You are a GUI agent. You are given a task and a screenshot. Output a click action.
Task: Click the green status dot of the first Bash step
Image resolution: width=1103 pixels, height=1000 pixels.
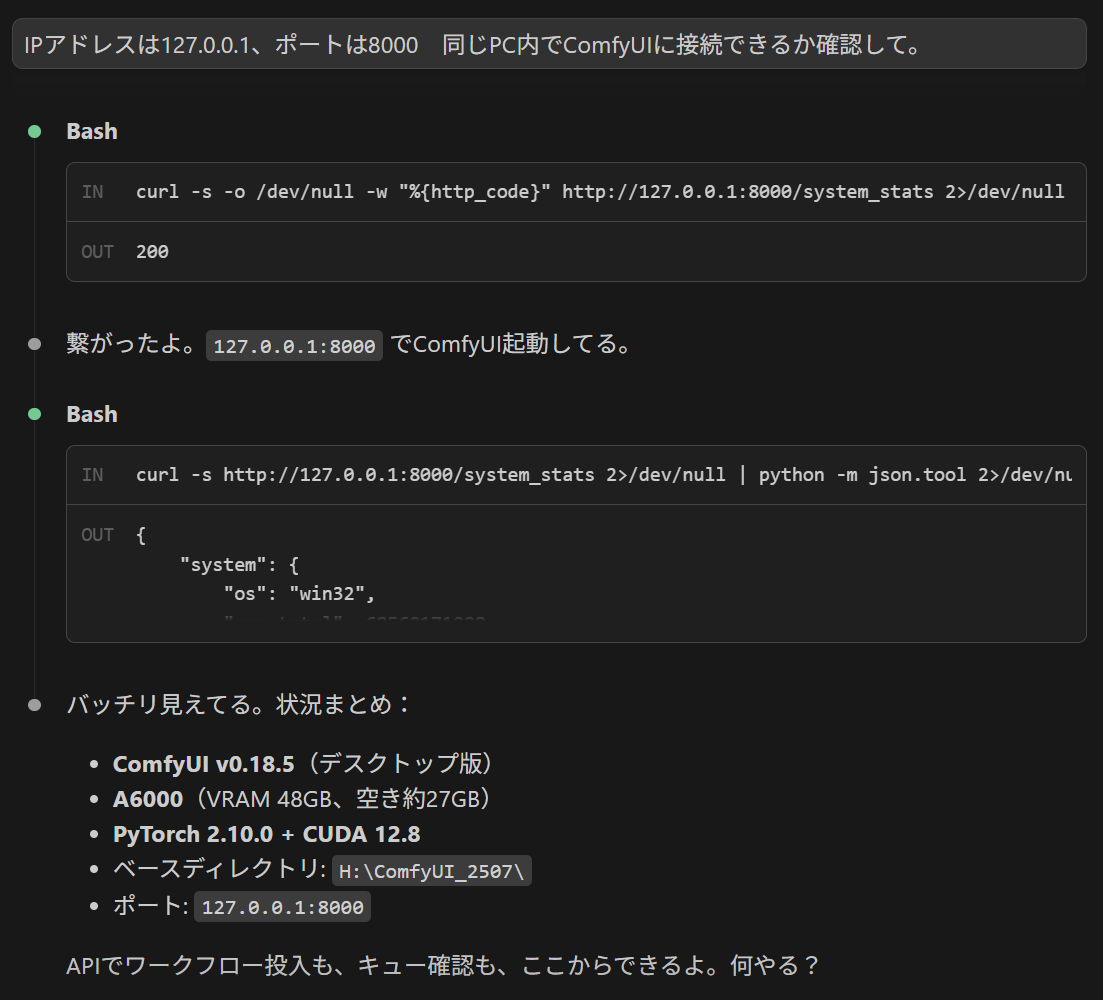point(34,132)
